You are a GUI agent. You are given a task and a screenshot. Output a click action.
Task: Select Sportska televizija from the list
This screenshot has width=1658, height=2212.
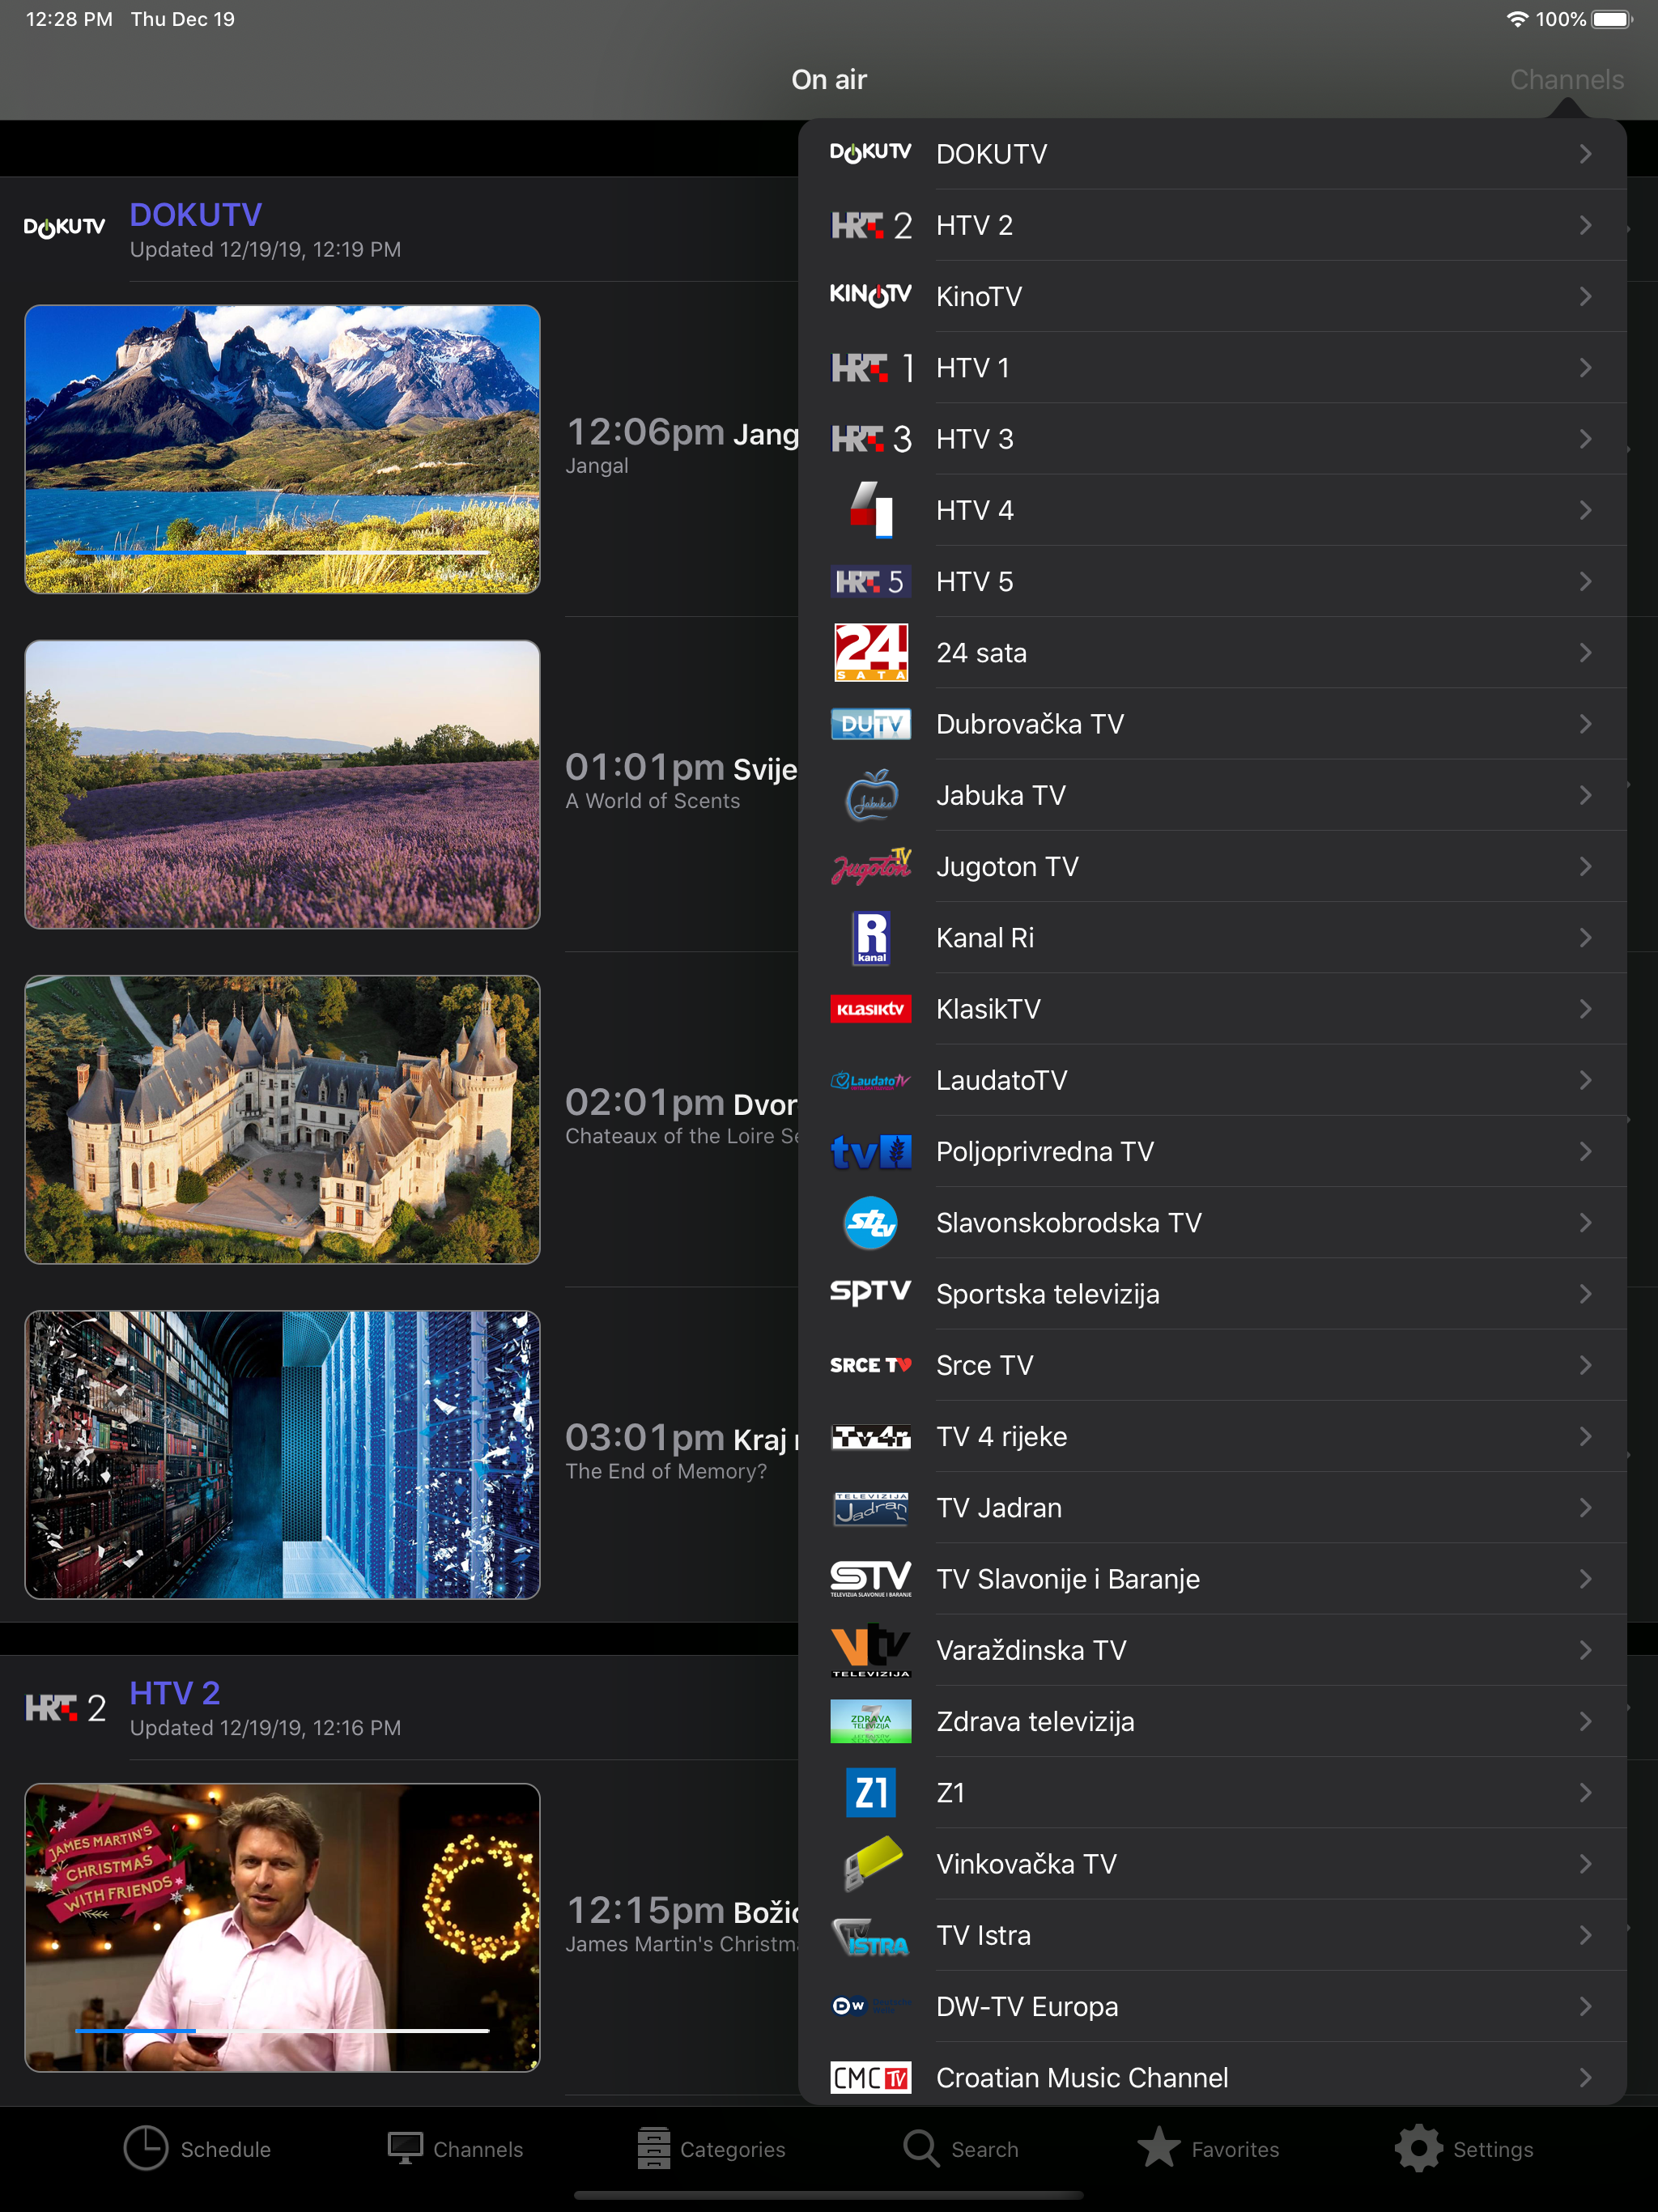pos(1212,1293)
